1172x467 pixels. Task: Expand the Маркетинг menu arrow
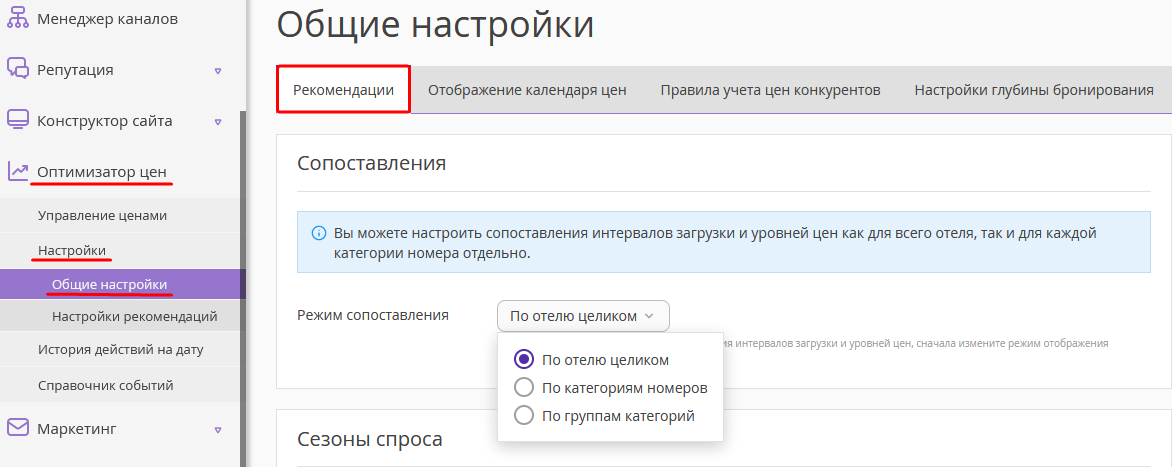click(218, 430)
